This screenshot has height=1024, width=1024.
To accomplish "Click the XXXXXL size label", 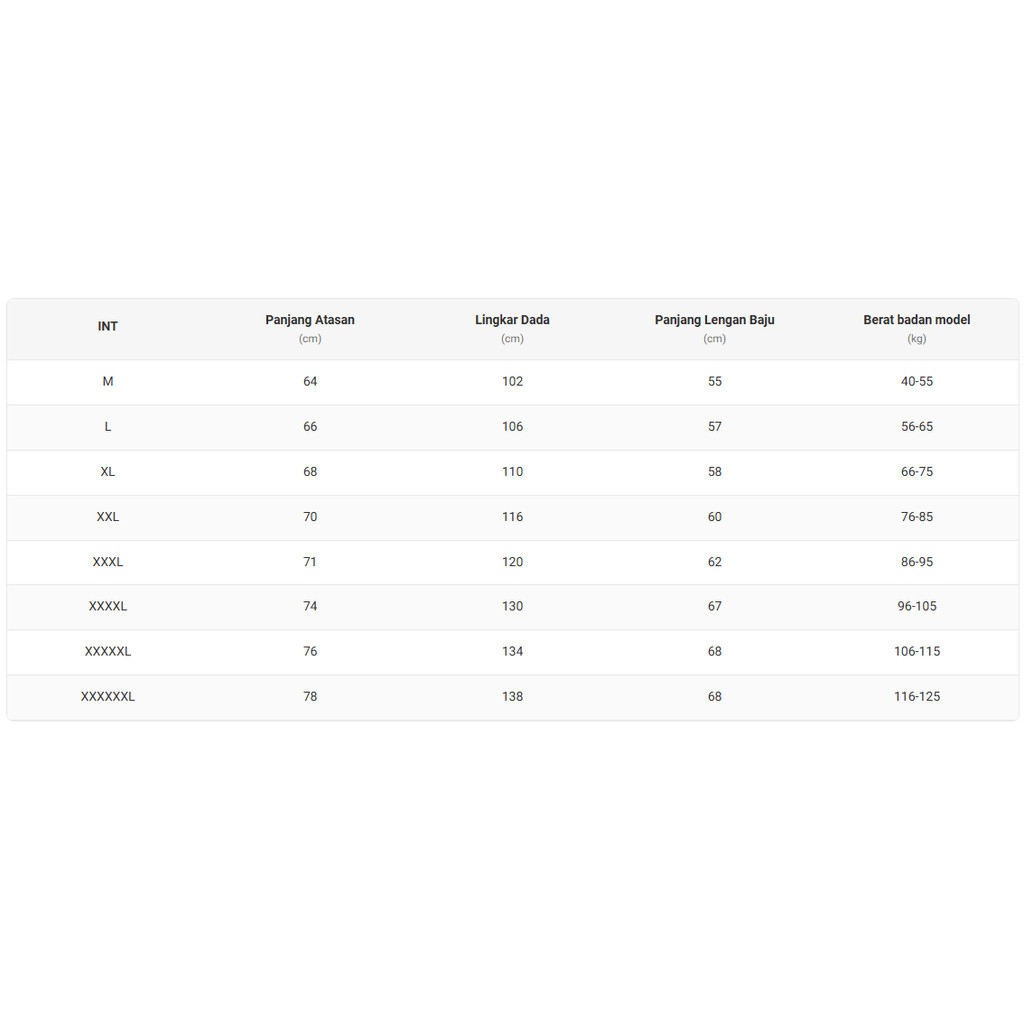I will coord(108,652).
